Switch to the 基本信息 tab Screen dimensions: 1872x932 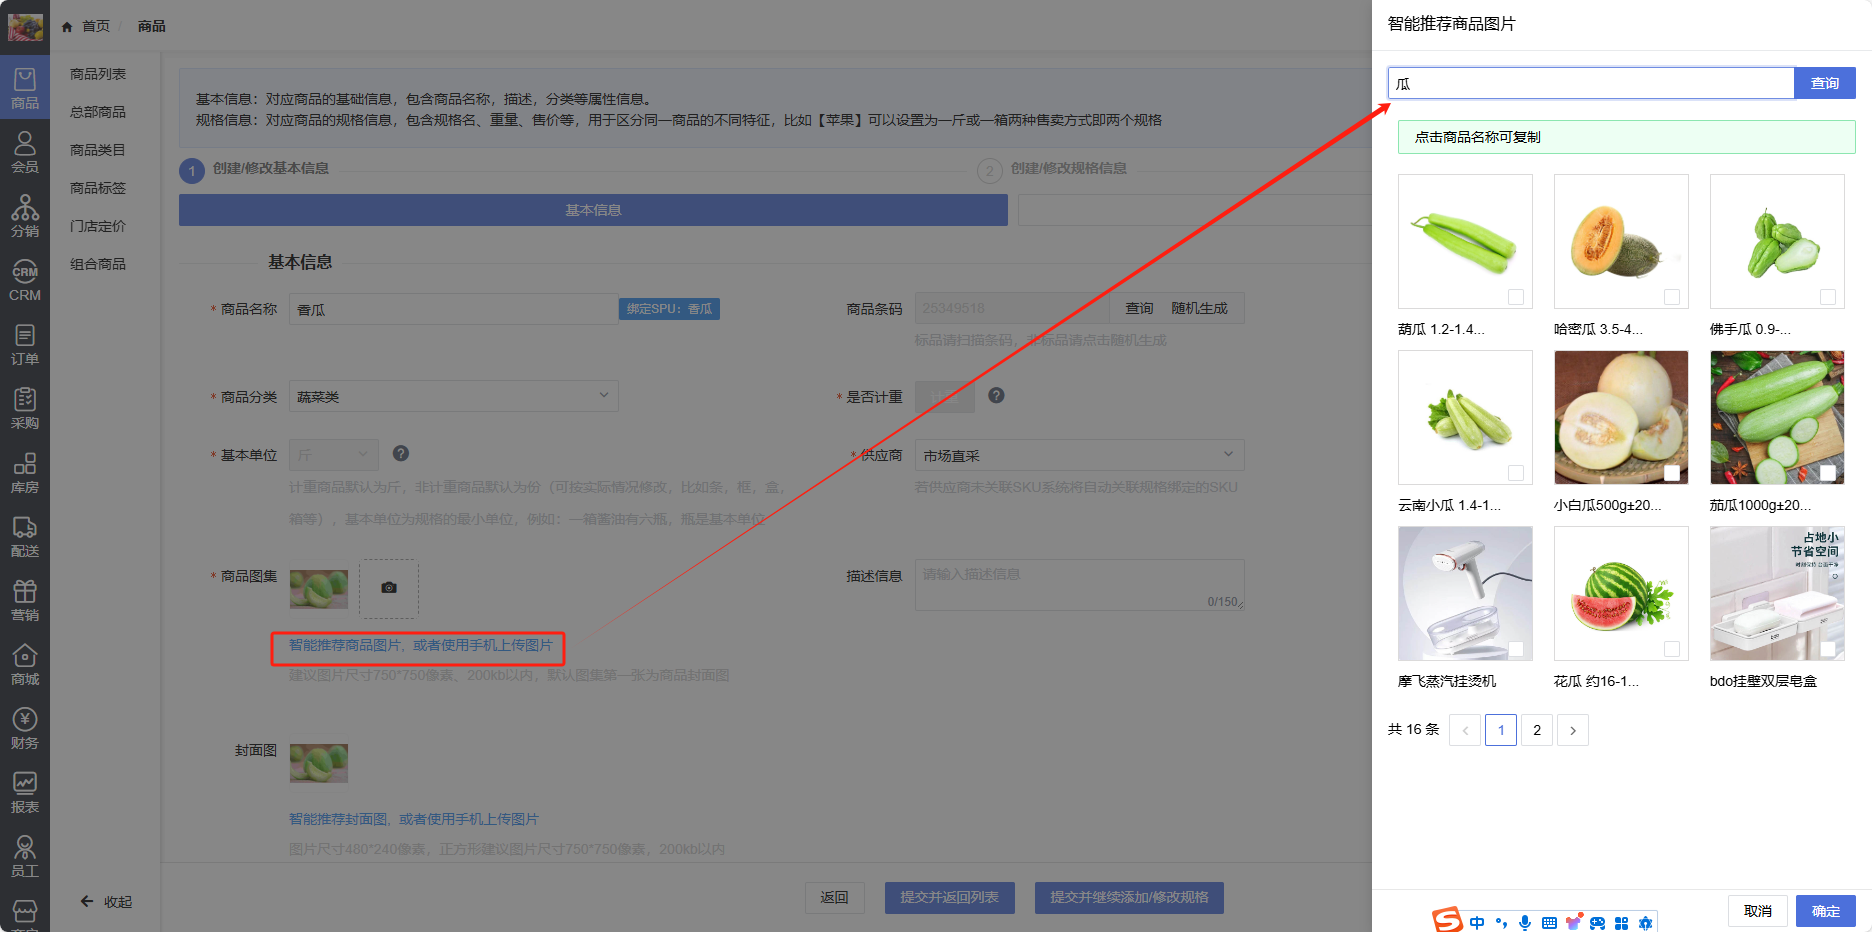(x=593, y=210)
